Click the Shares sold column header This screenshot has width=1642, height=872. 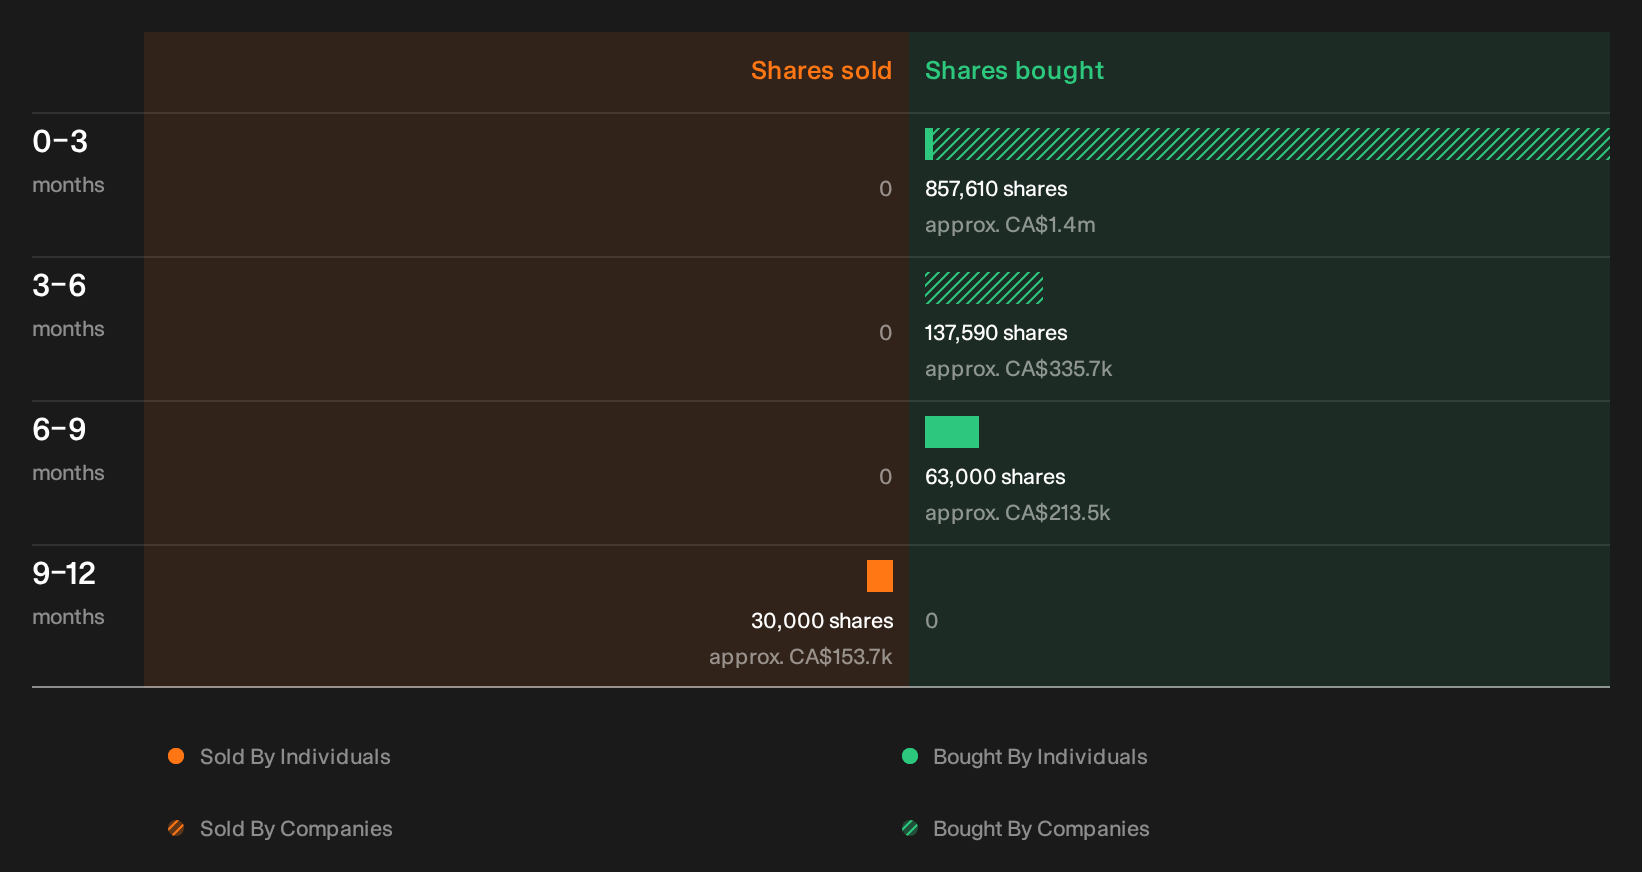pos(821,71)
